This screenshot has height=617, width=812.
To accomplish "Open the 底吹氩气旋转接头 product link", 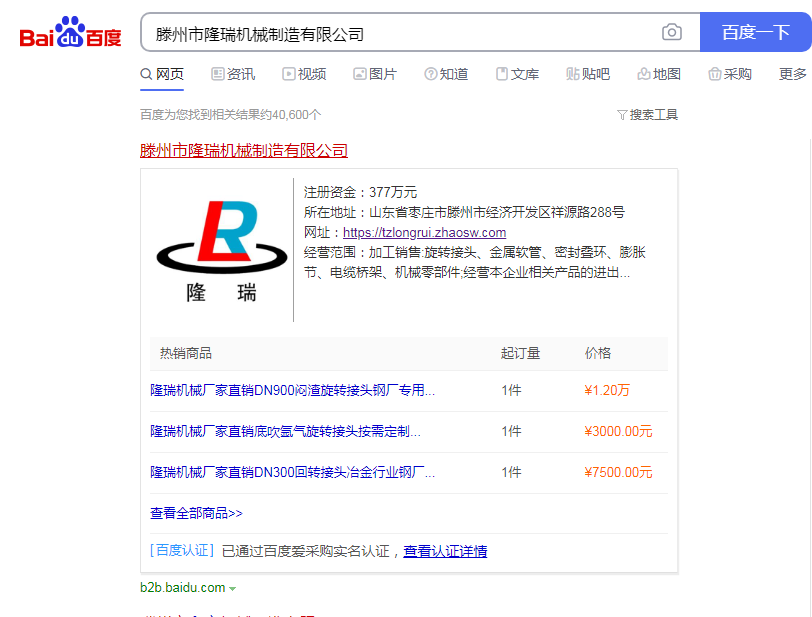I will (285, 431).
